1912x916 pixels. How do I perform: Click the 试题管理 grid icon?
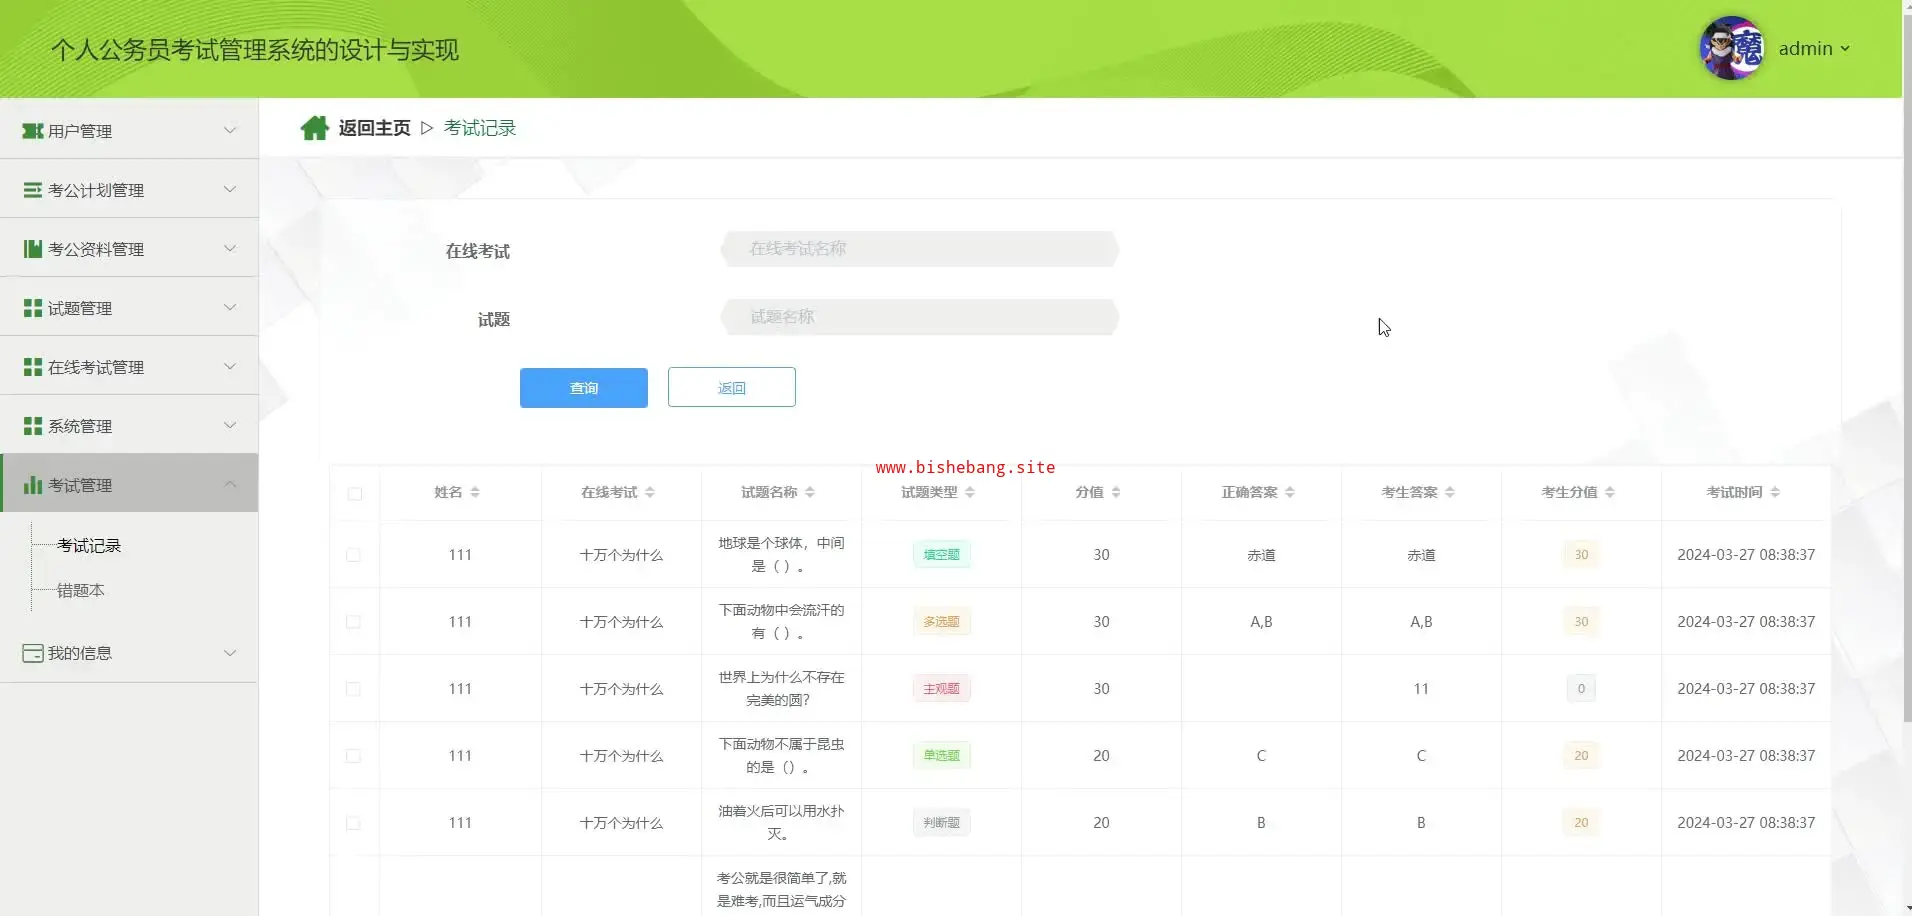click(x=33, y=308)
